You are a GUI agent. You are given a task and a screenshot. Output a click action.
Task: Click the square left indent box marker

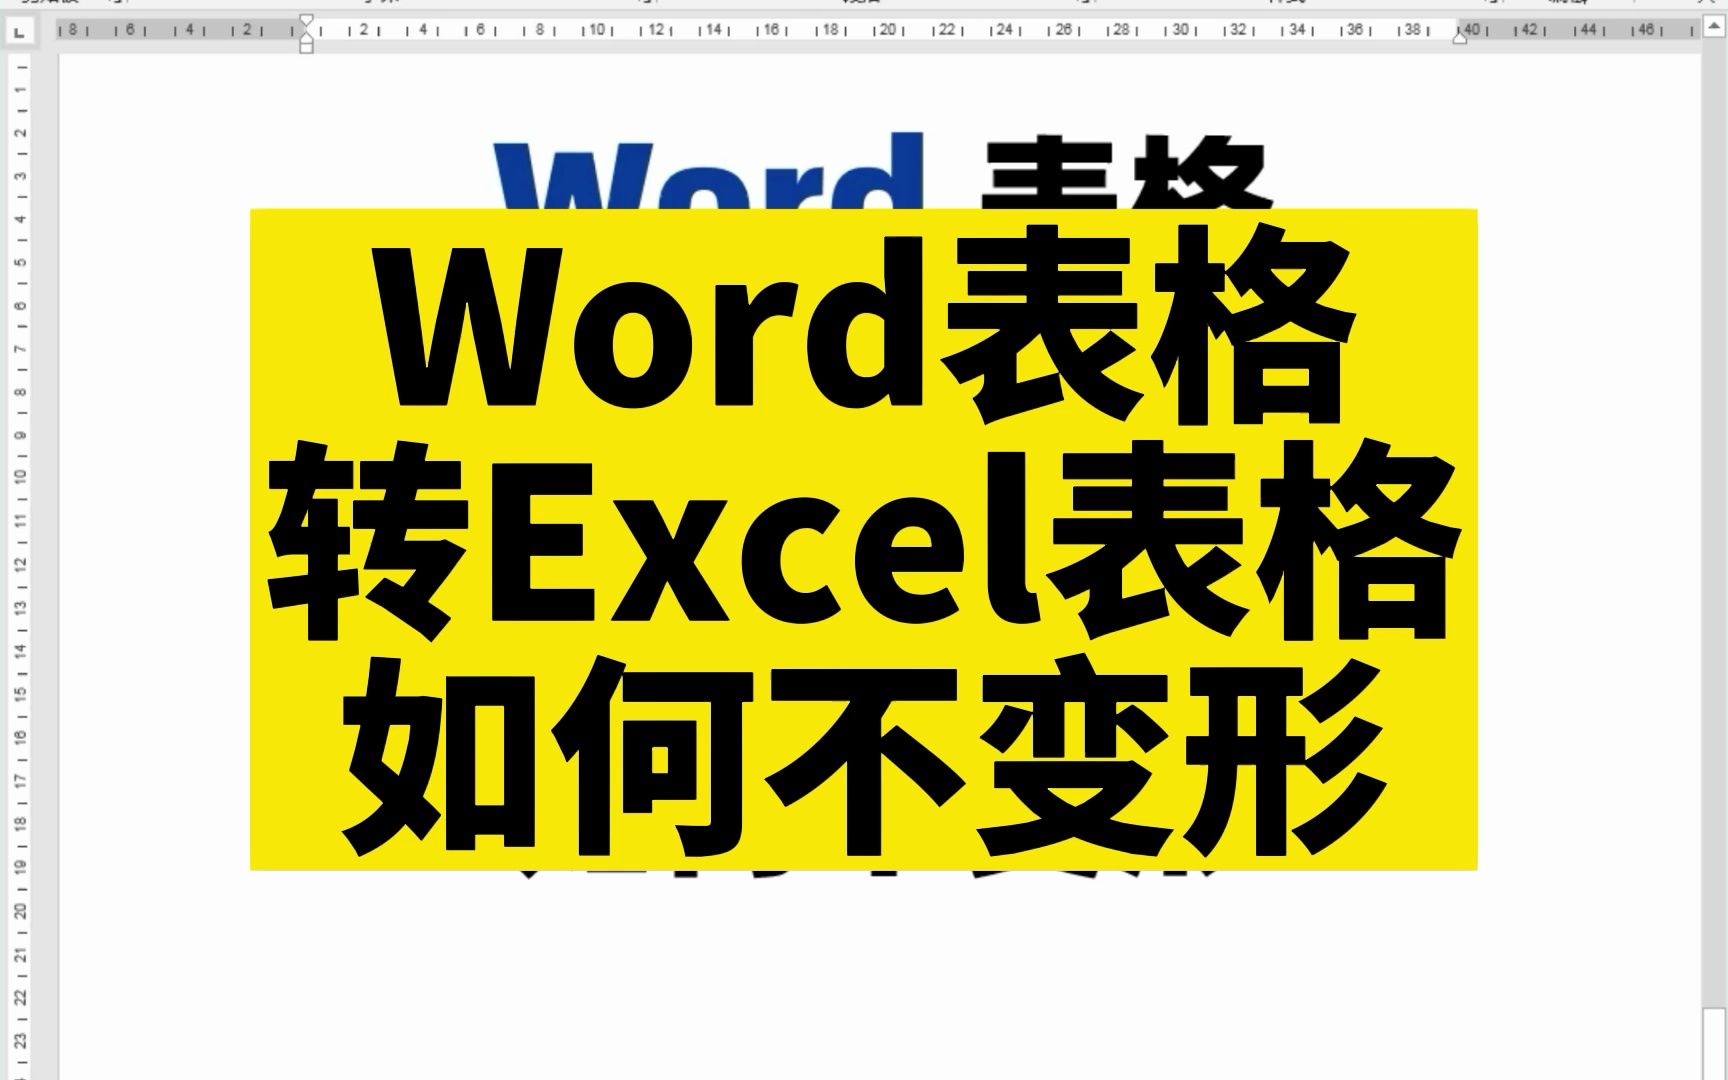pos(307,46)
